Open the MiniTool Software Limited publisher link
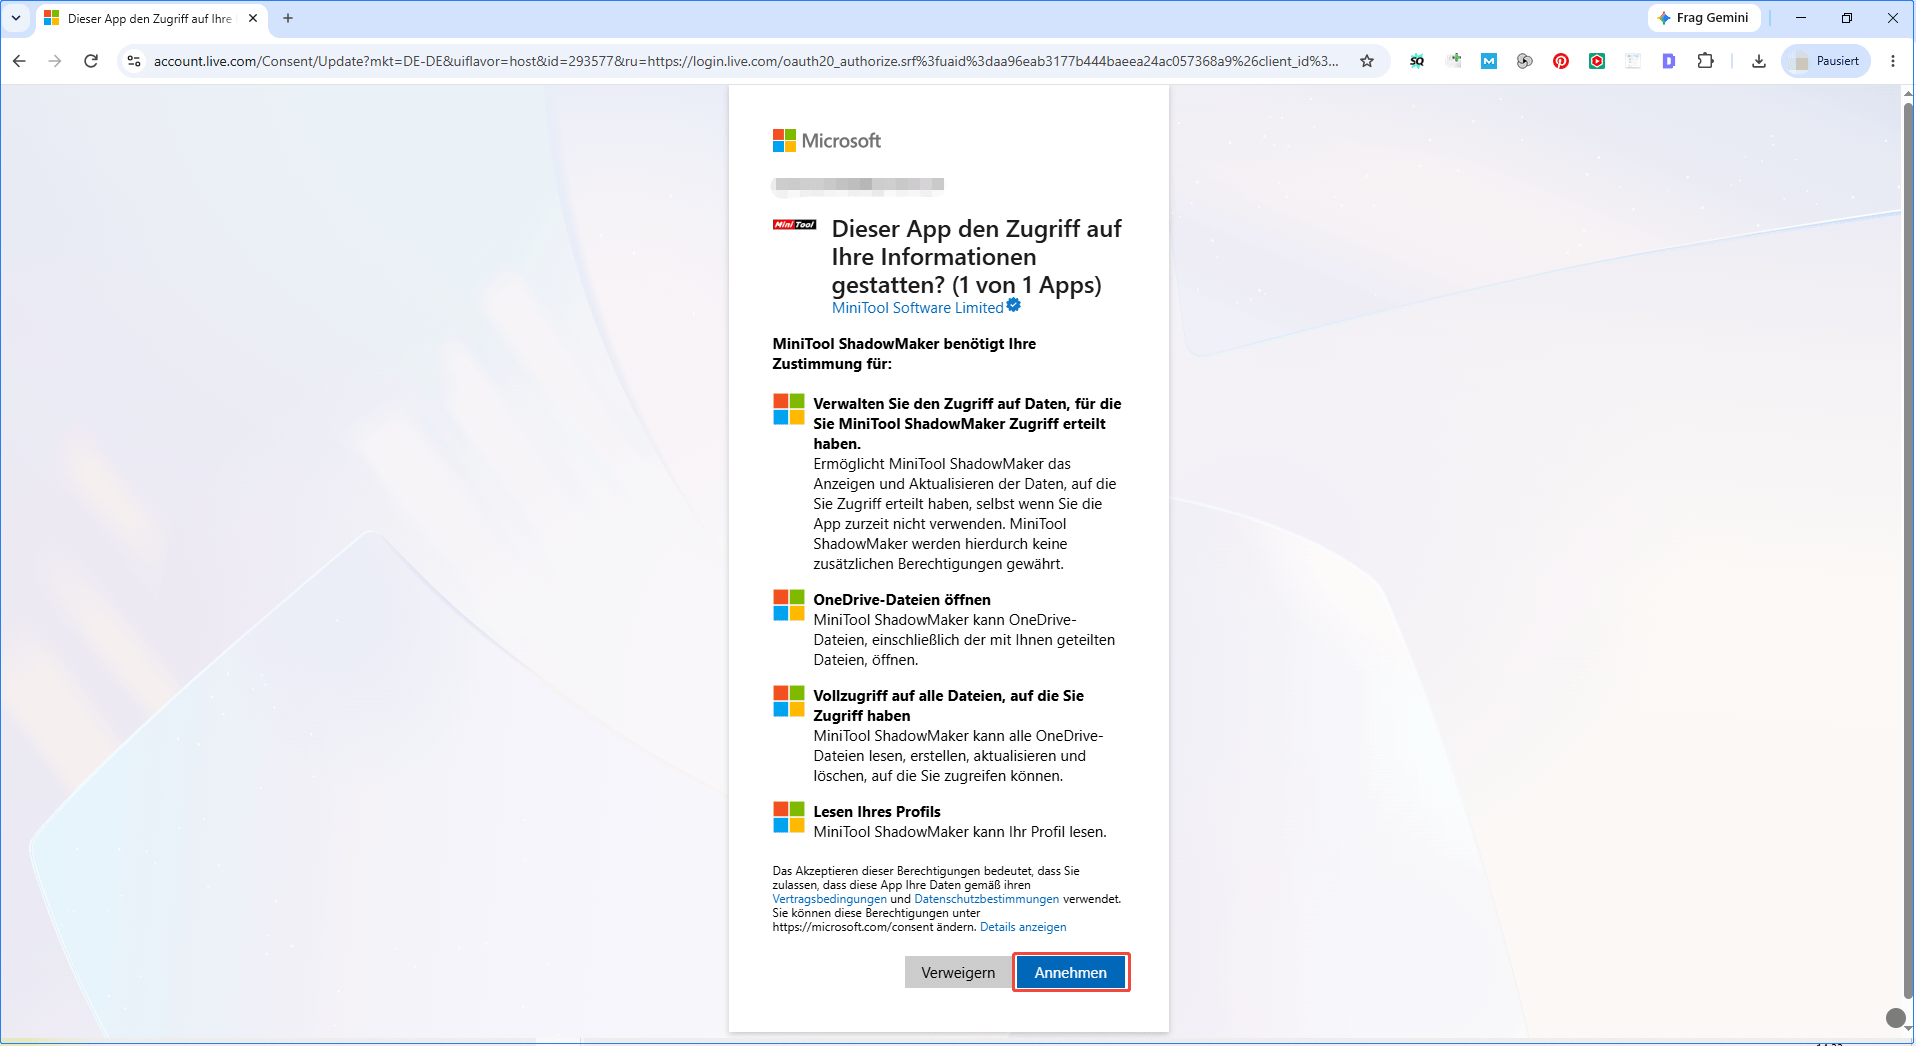Viewport: 1916px width, 1046px height. point(917,308)
